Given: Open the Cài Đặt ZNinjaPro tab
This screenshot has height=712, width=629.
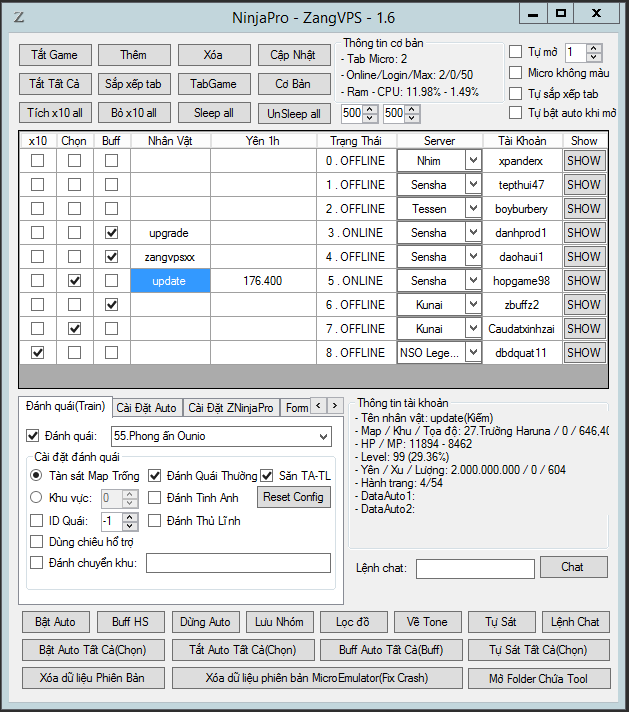Looking at the screenshot, I should coord(230,407).
